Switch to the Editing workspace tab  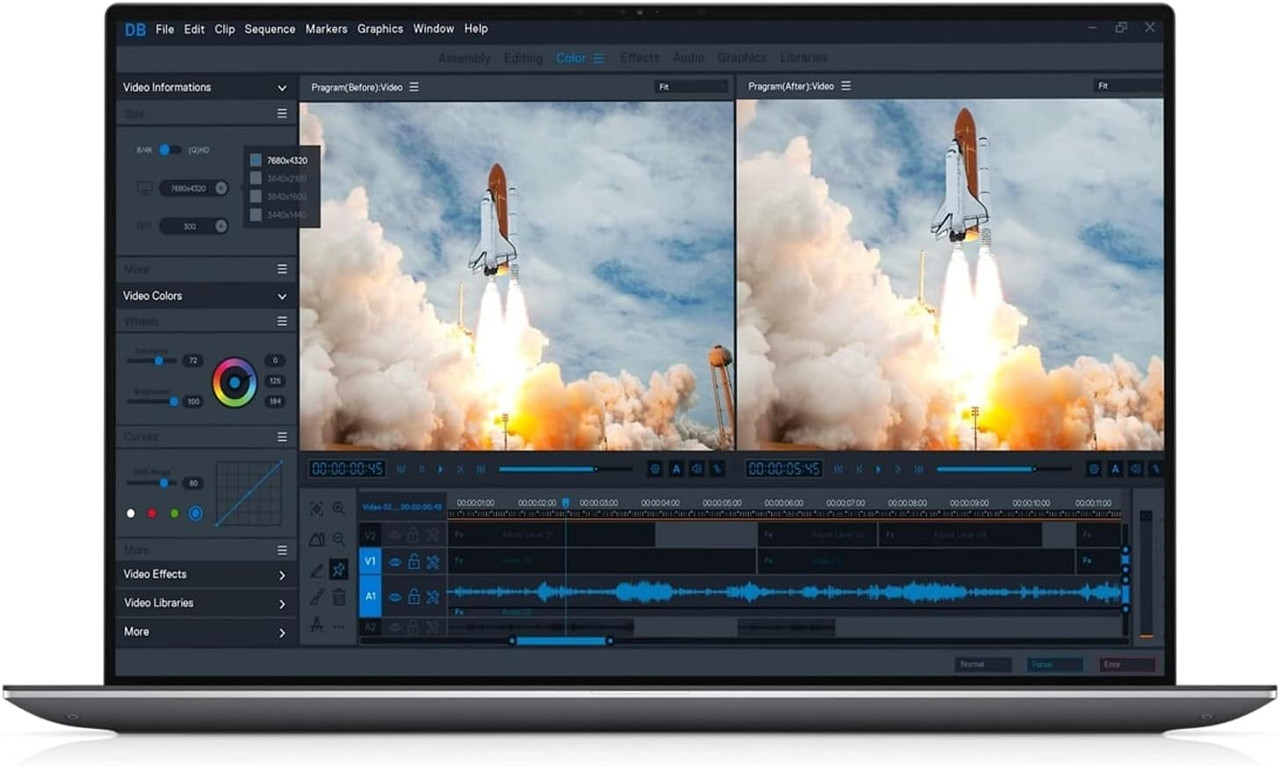tap(523, 58)
